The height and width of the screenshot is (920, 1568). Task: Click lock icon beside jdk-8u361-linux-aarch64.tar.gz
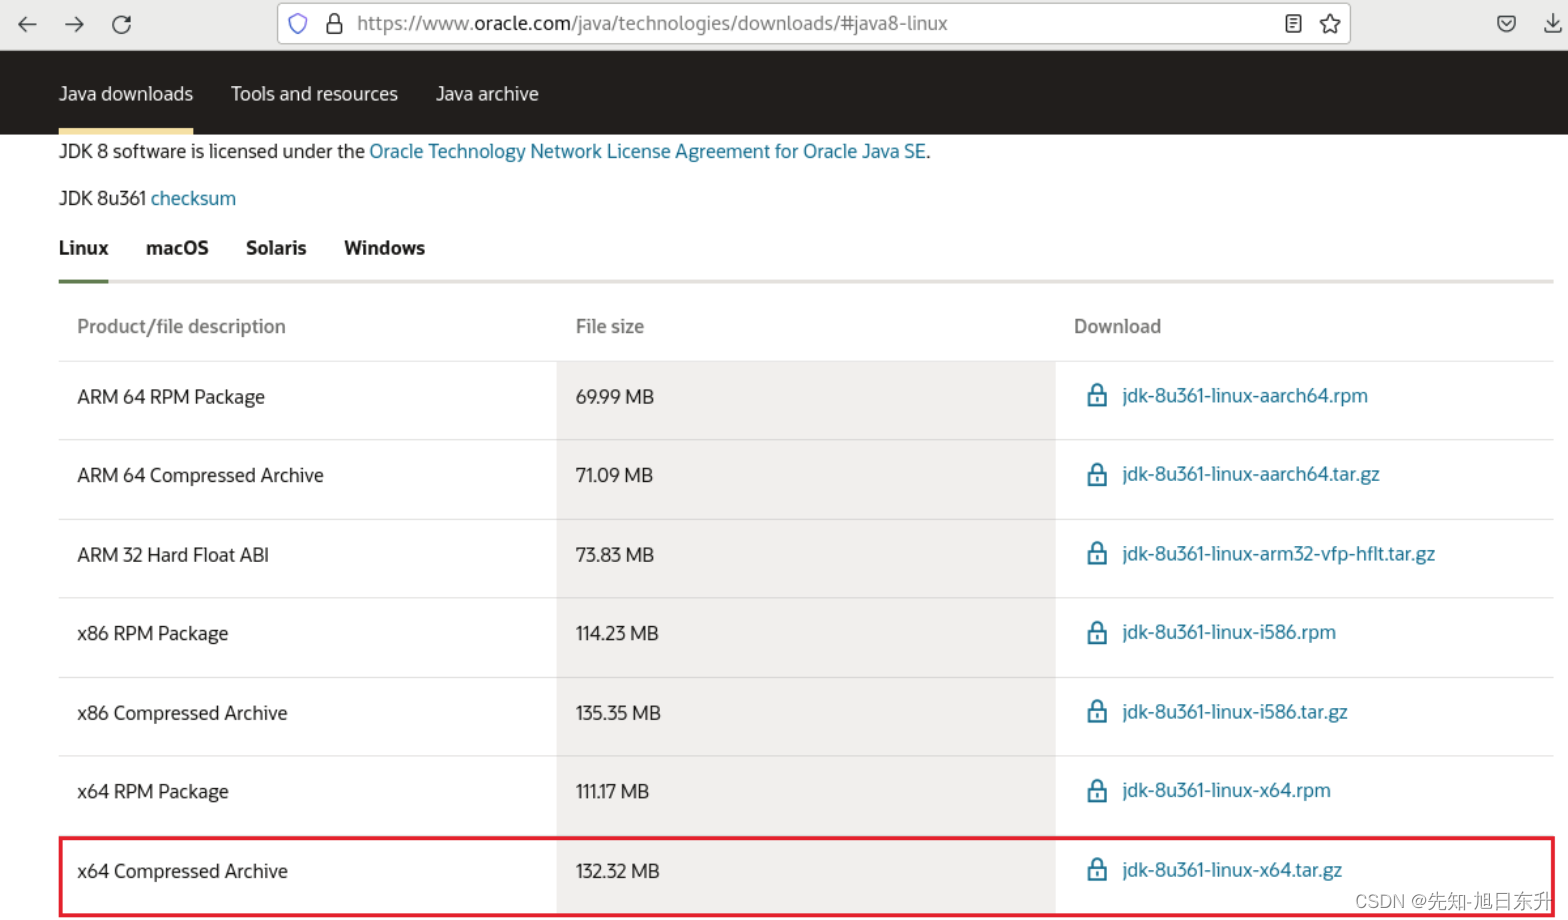1097,474
